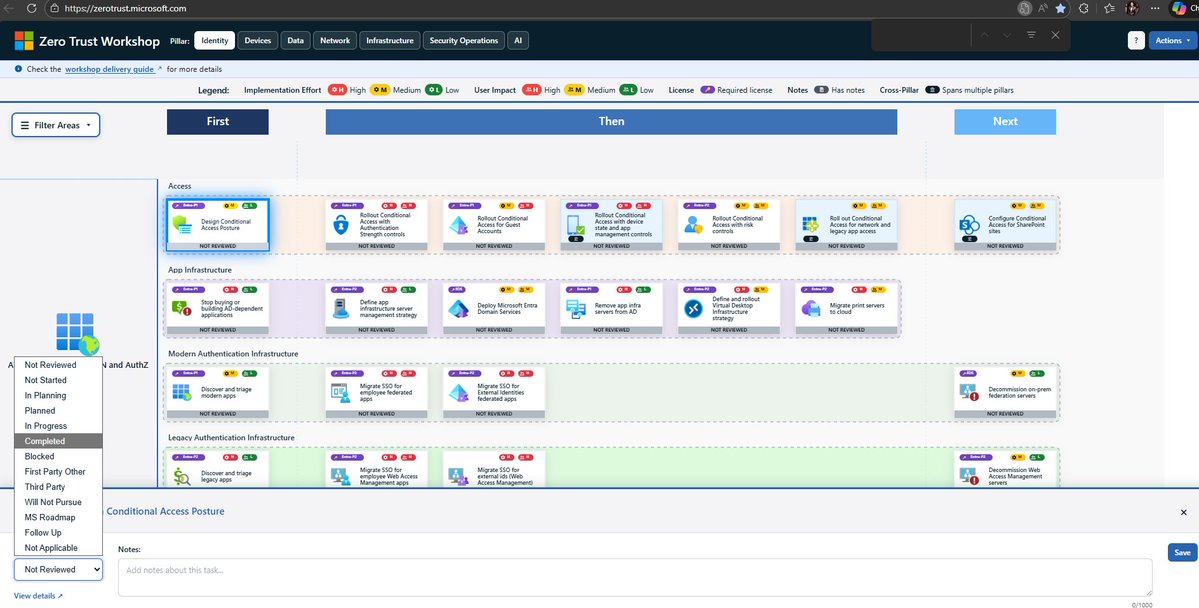Image resolution: width=1199 pixels, height=608 pixels.
Task: Switch to the AI pillar tab
Action: click(518, 41)
